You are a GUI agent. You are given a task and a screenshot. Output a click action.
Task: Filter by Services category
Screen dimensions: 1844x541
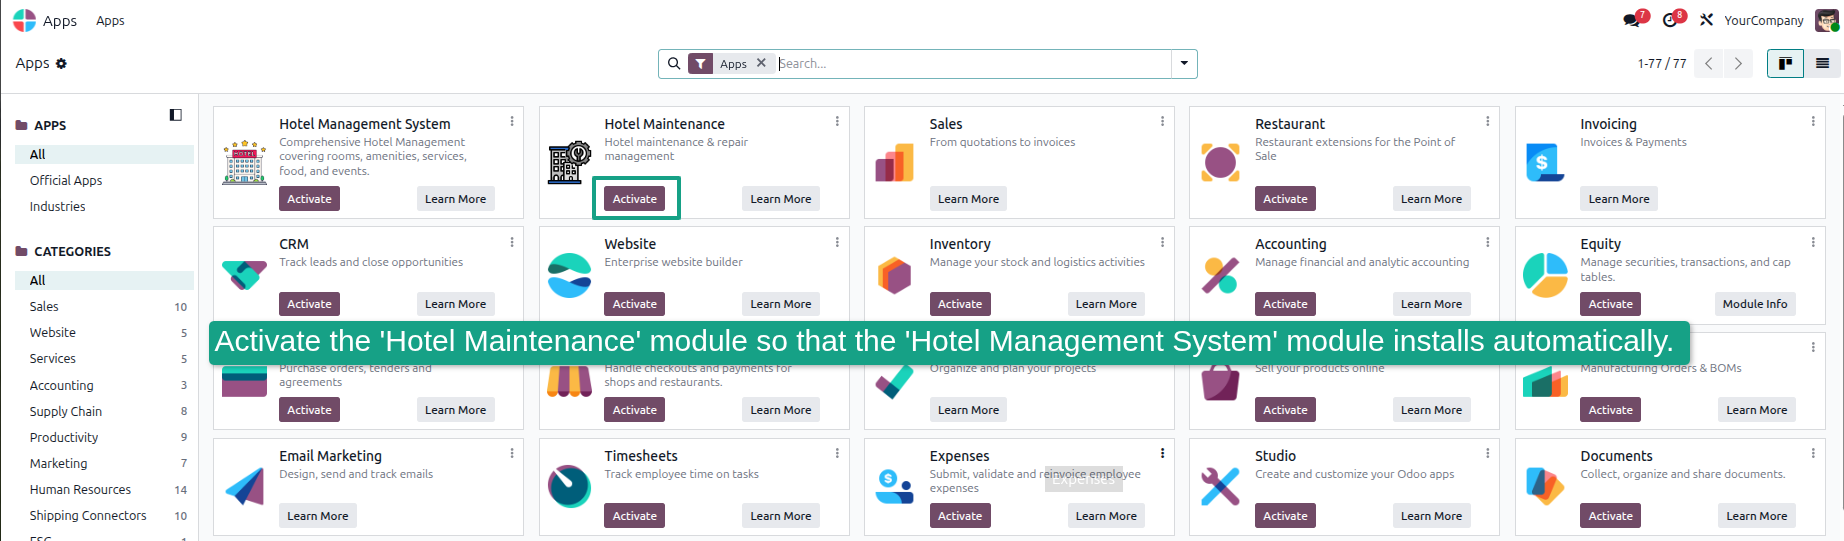click(104, 358)
